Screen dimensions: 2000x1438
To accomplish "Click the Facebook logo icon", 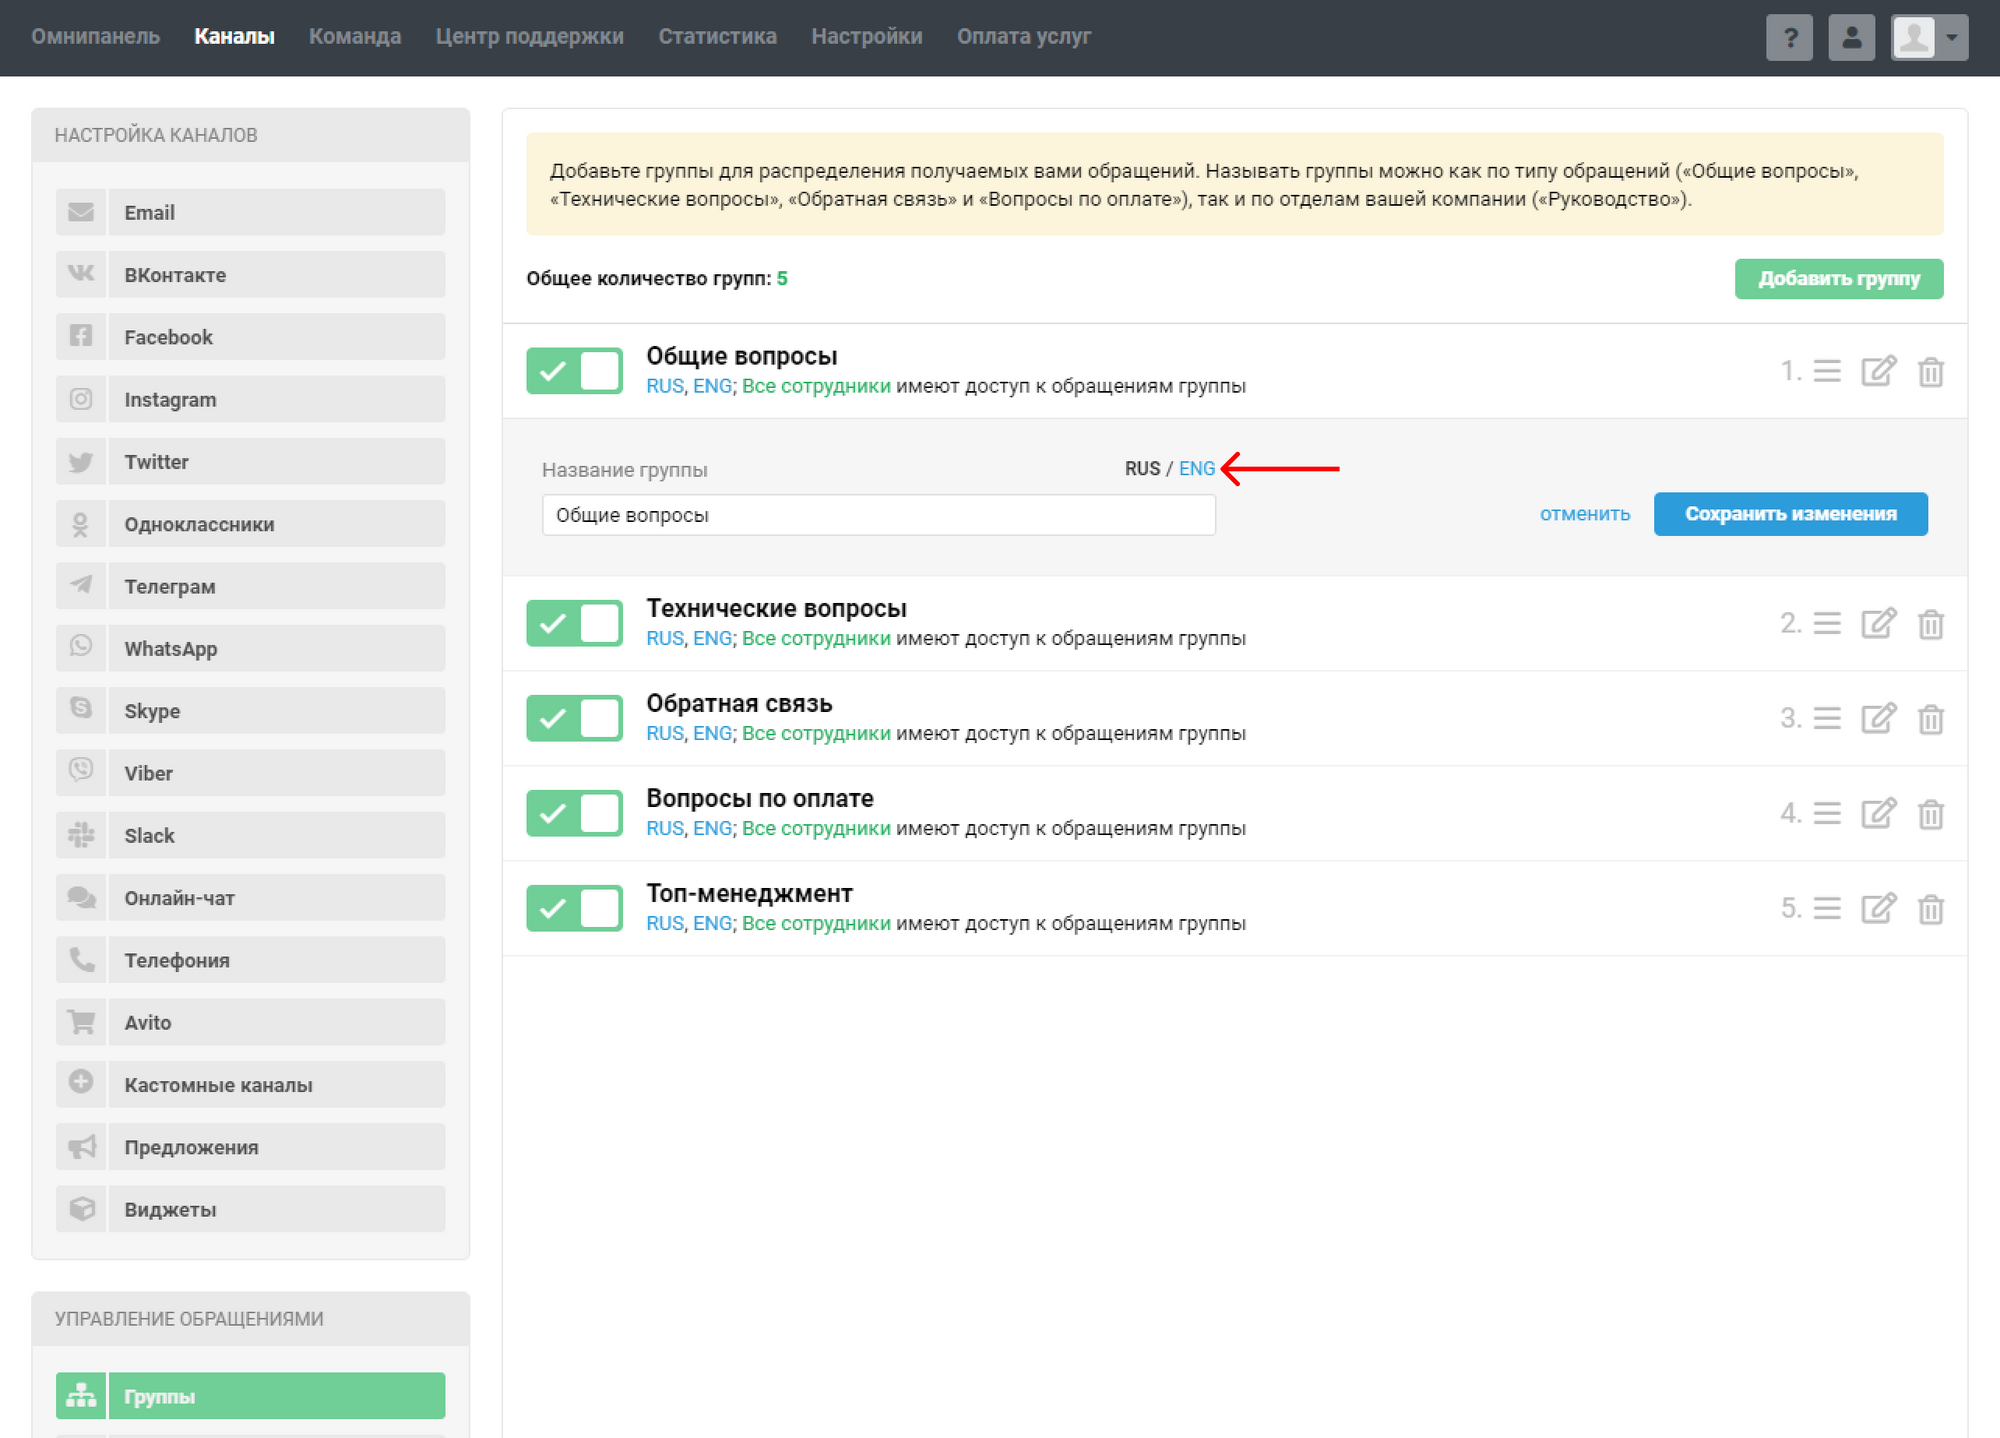I will (81, 336).
